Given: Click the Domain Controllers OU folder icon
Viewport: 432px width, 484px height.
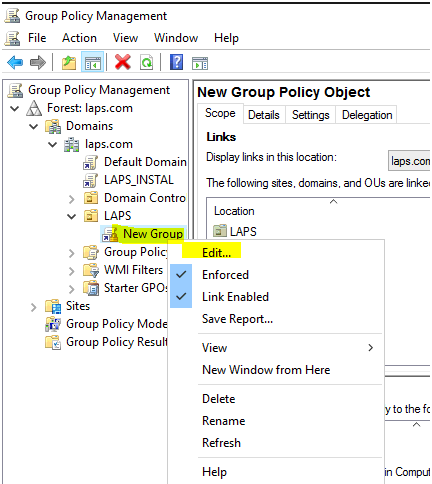Looking at the screenshot, I should point(91,198).
